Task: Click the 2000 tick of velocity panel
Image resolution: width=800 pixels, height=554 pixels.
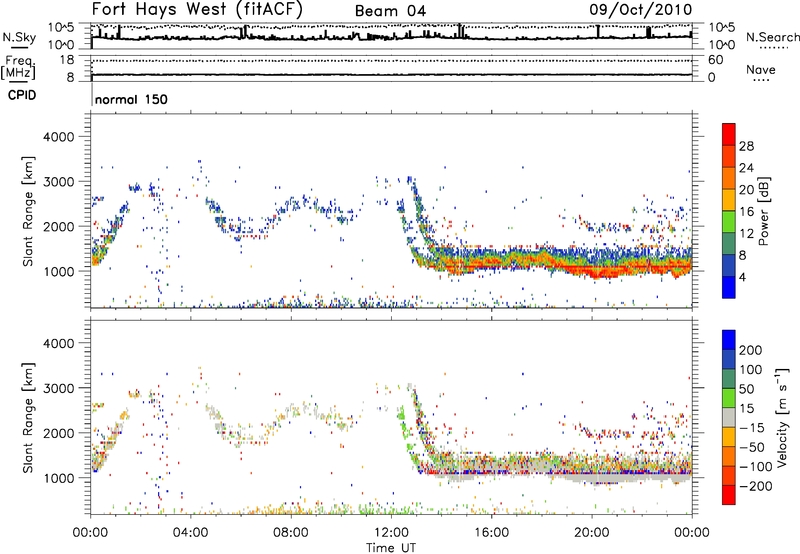Action: (58, 433)
